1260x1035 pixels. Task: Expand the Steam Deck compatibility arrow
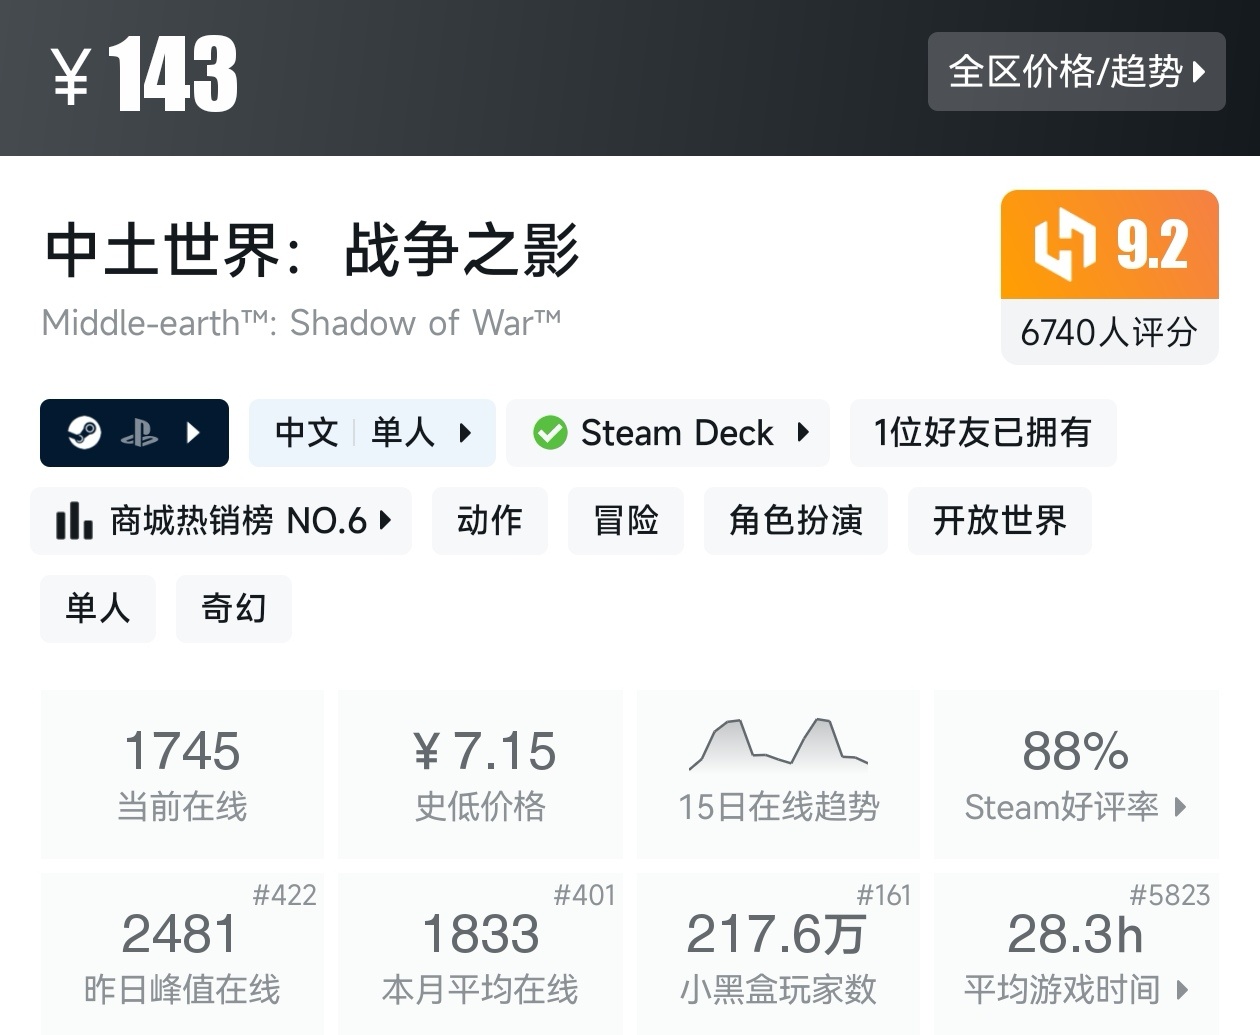click(x=803, y=433)
